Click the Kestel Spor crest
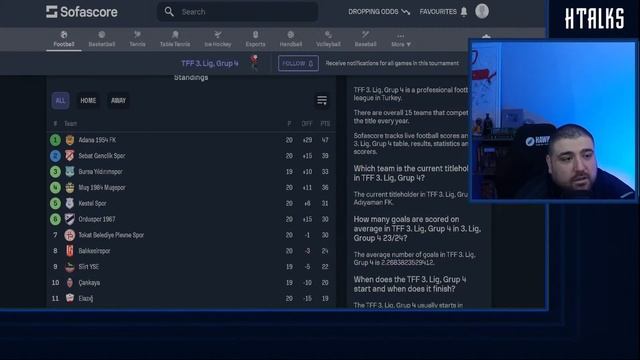Viewport: 640px width, 360px height. tap(70, 203)
